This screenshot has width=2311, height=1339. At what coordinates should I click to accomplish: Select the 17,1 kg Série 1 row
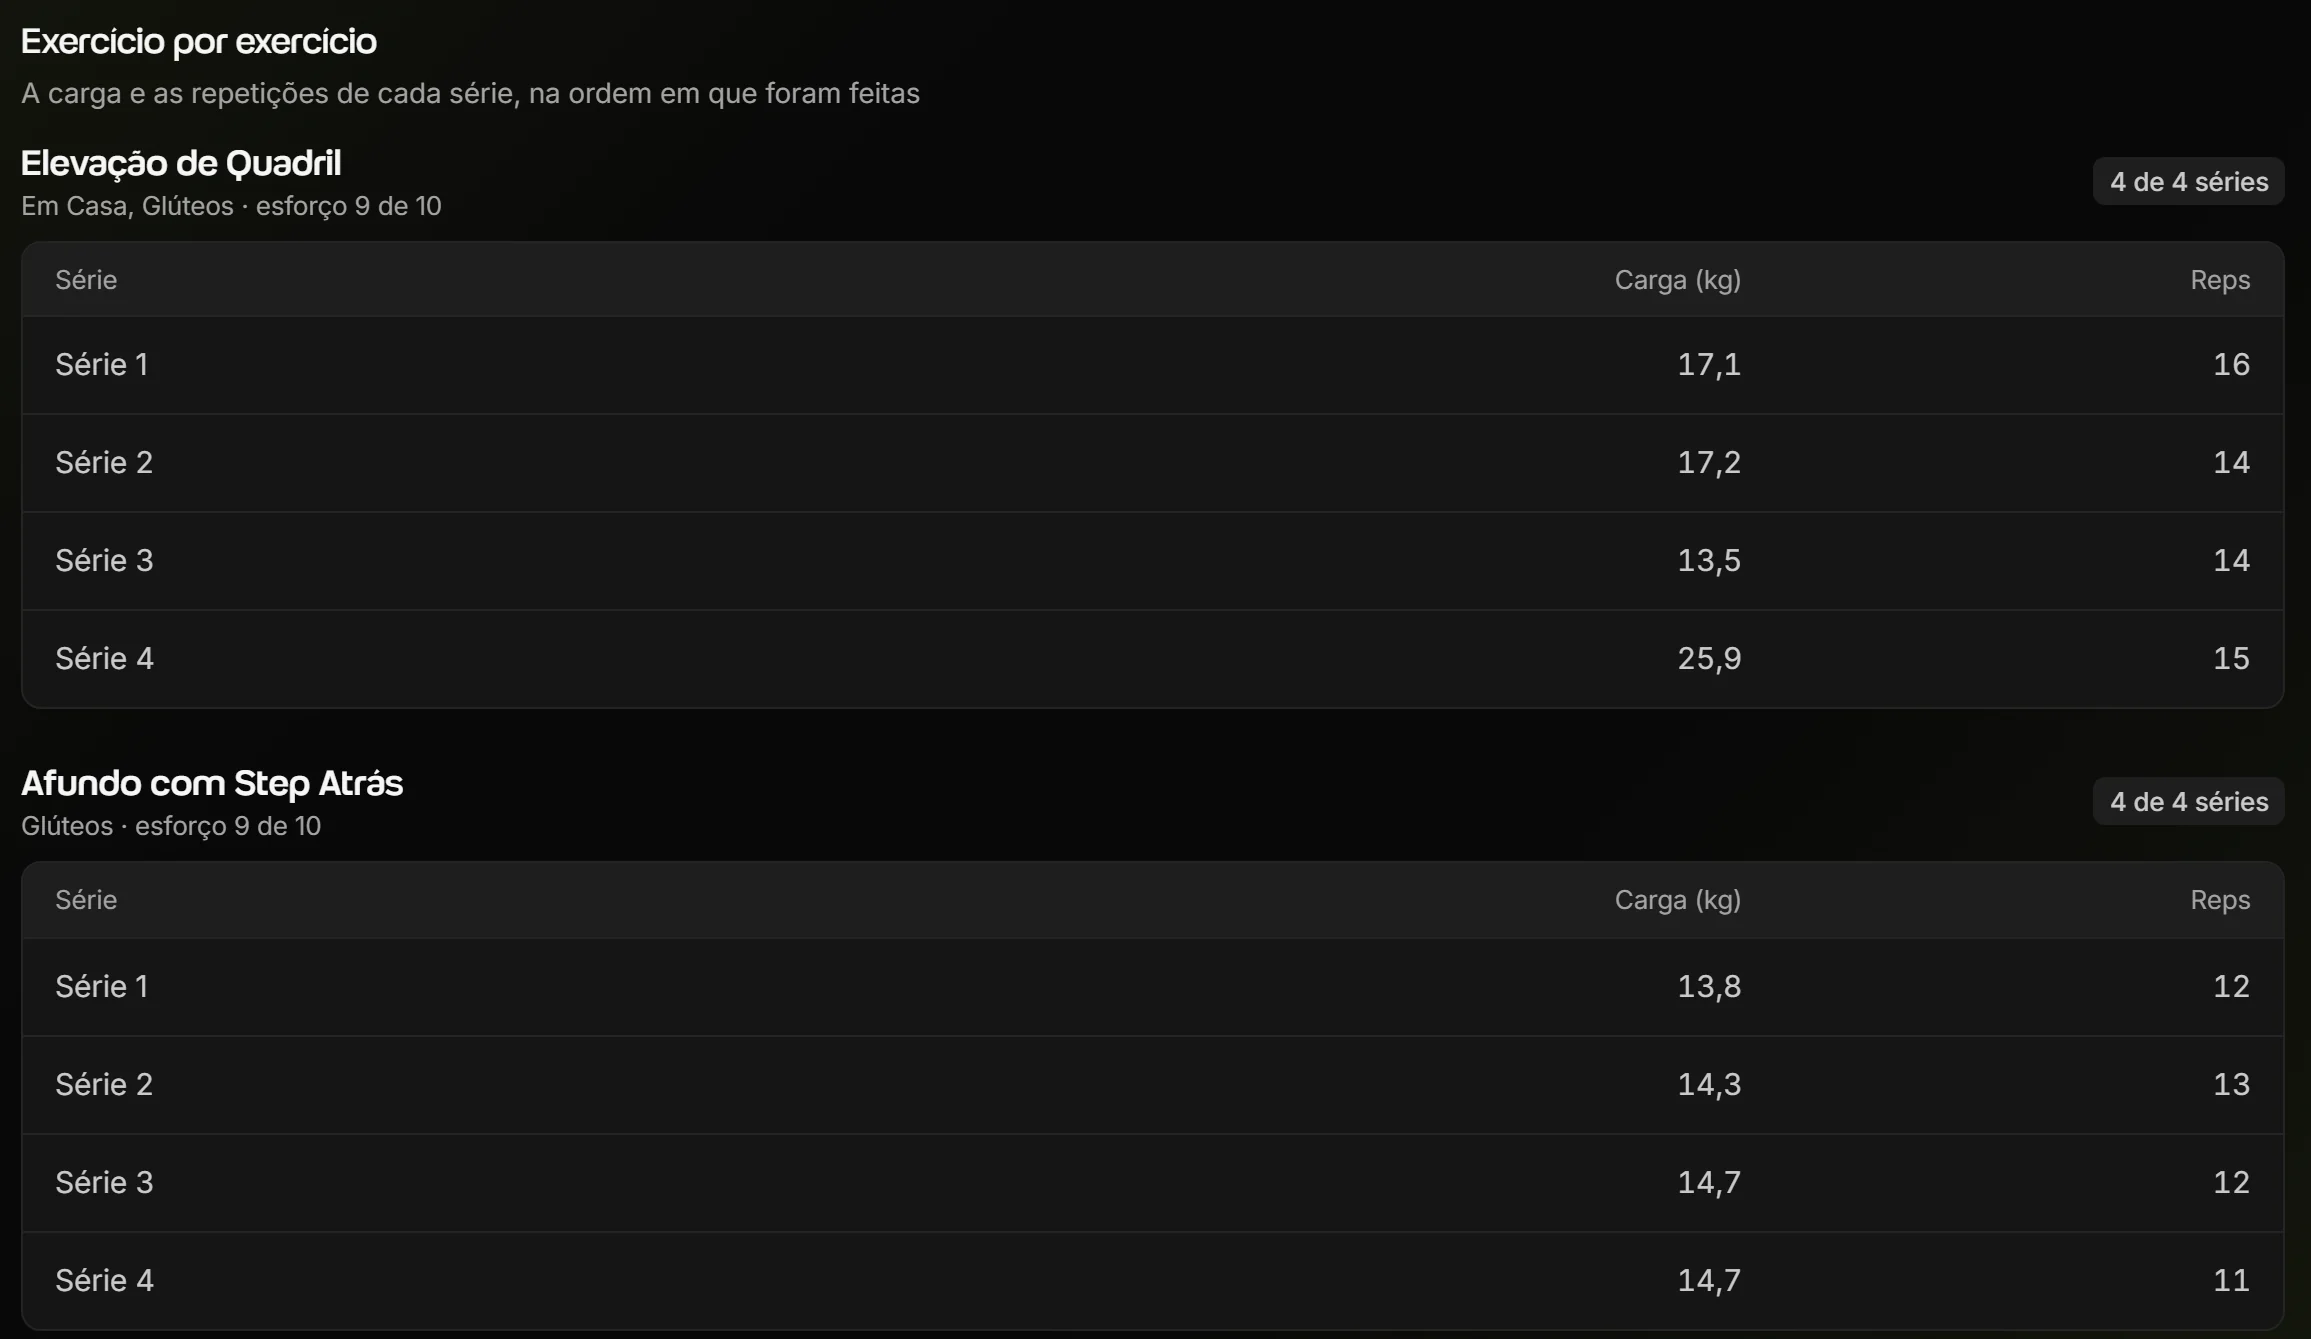[x=1152, y=365]
